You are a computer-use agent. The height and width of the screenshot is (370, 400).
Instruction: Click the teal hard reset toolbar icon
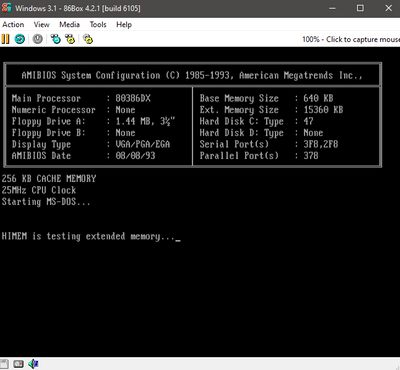(20, 39)
